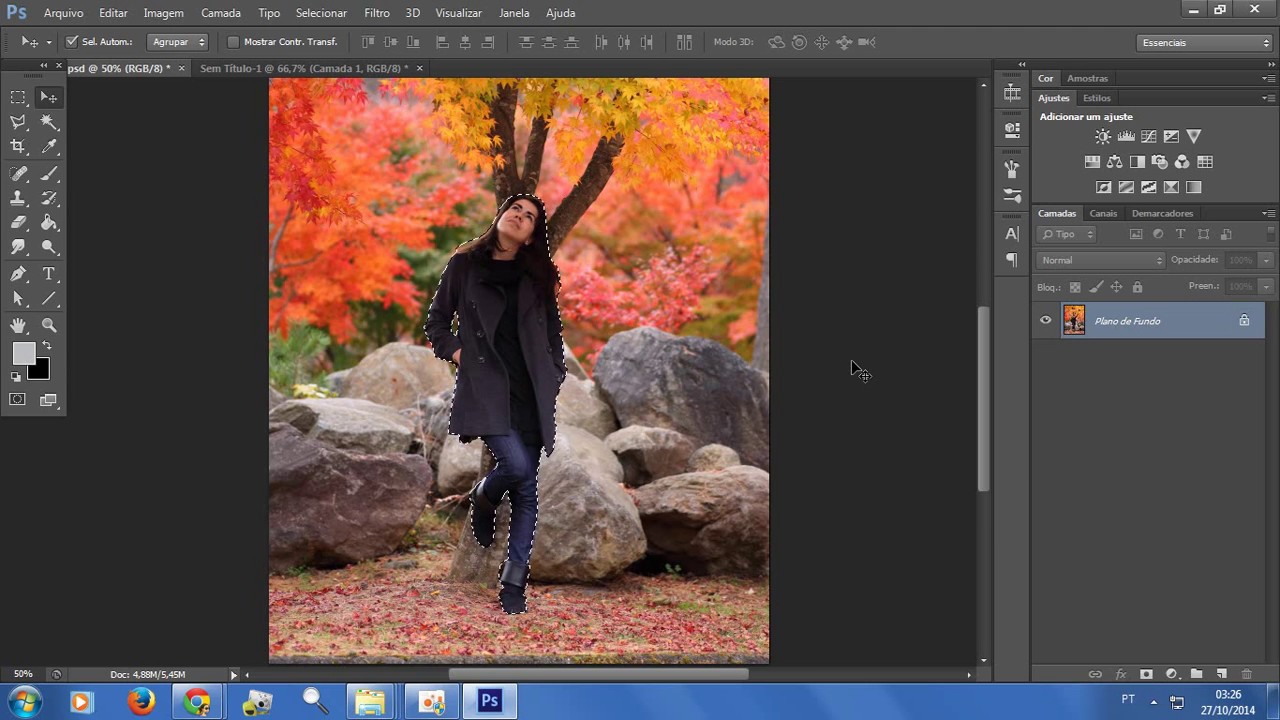Screen dimensions: 1280x720
Task: Toggle Quick Mask mode
Action: pos(17,400)
